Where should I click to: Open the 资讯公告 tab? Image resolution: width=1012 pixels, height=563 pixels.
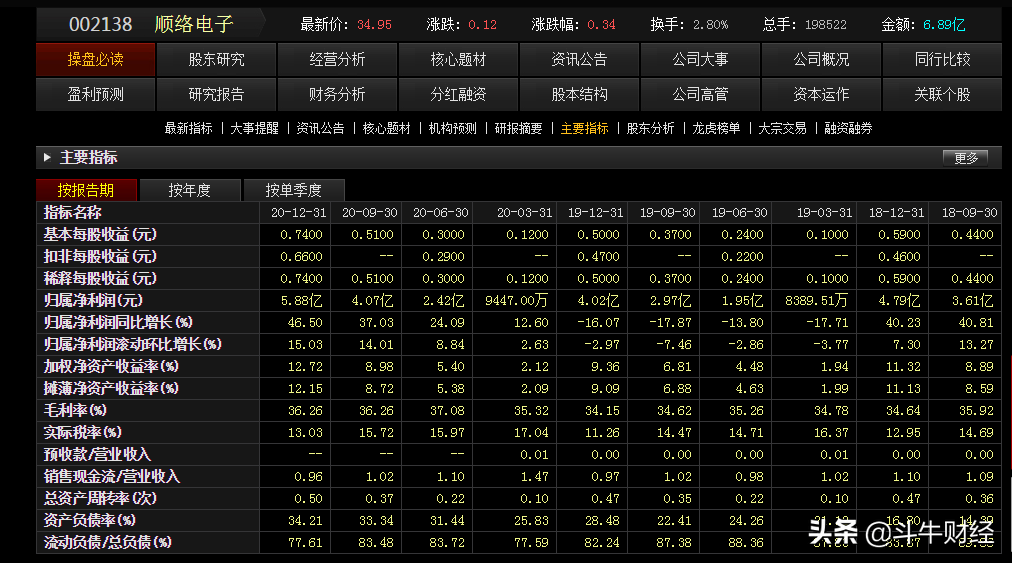[x=579, y=59]
